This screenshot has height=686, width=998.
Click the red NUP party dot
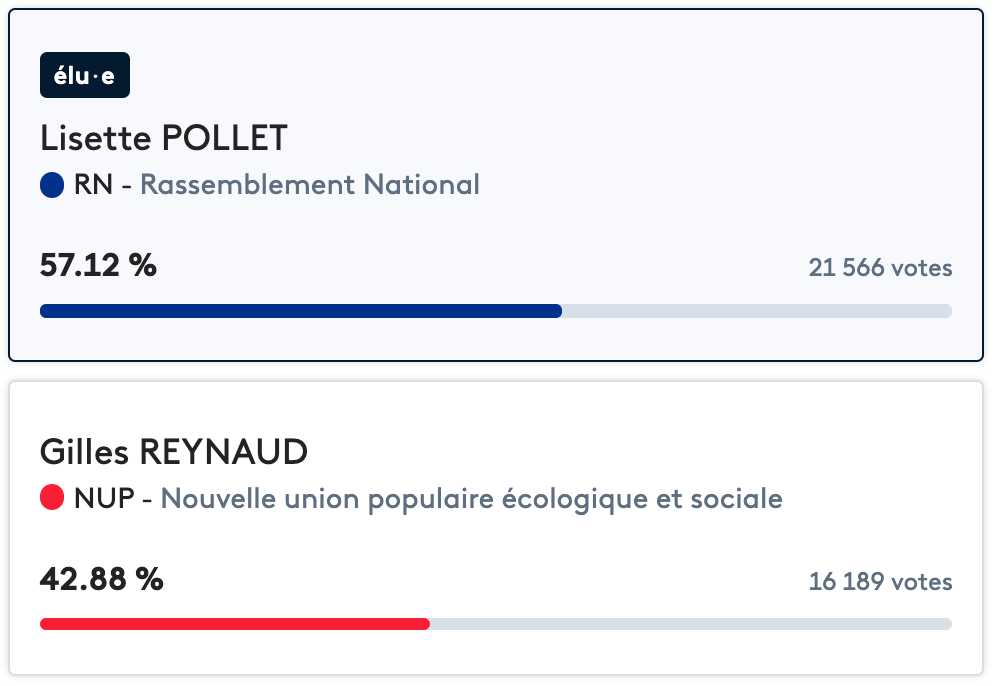52,498
